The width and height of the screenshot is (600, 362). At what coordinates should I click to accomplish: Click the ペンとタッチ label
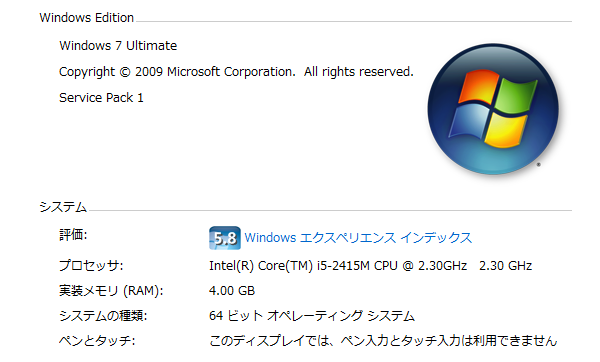[x=97, y=341]
